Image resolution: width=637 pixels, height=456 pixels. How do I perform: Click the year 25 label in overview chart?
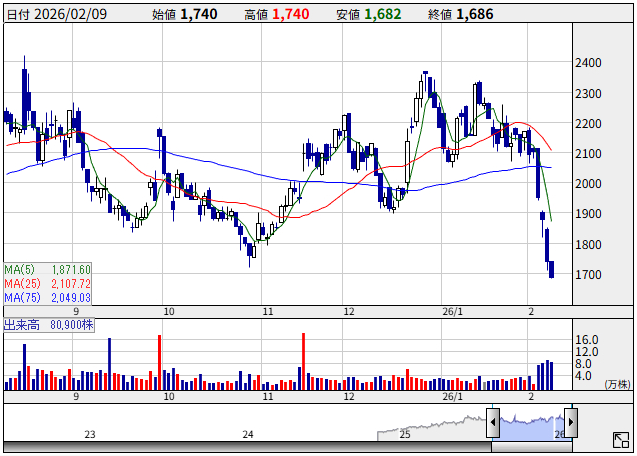click(405, 434)
